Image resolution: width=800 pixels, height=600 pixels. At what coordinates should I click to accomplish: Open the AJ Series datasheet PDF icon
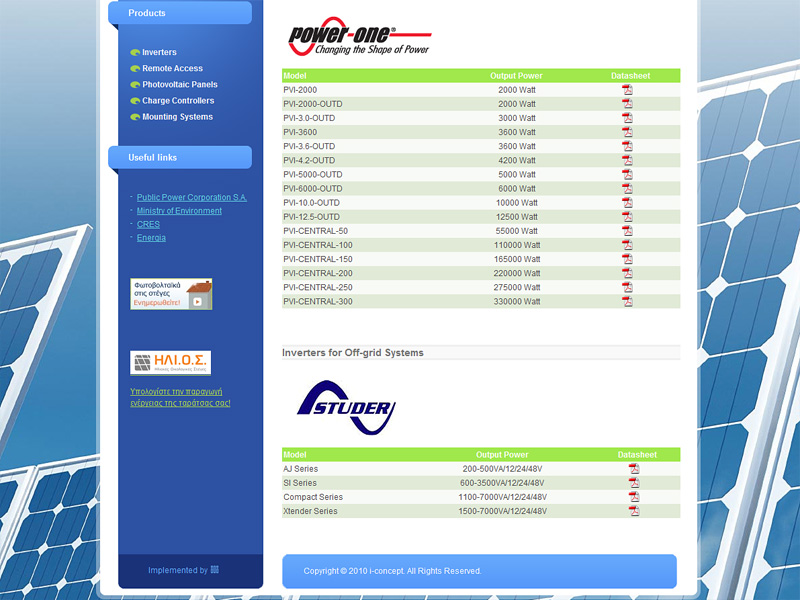click(x=634, y=469)
